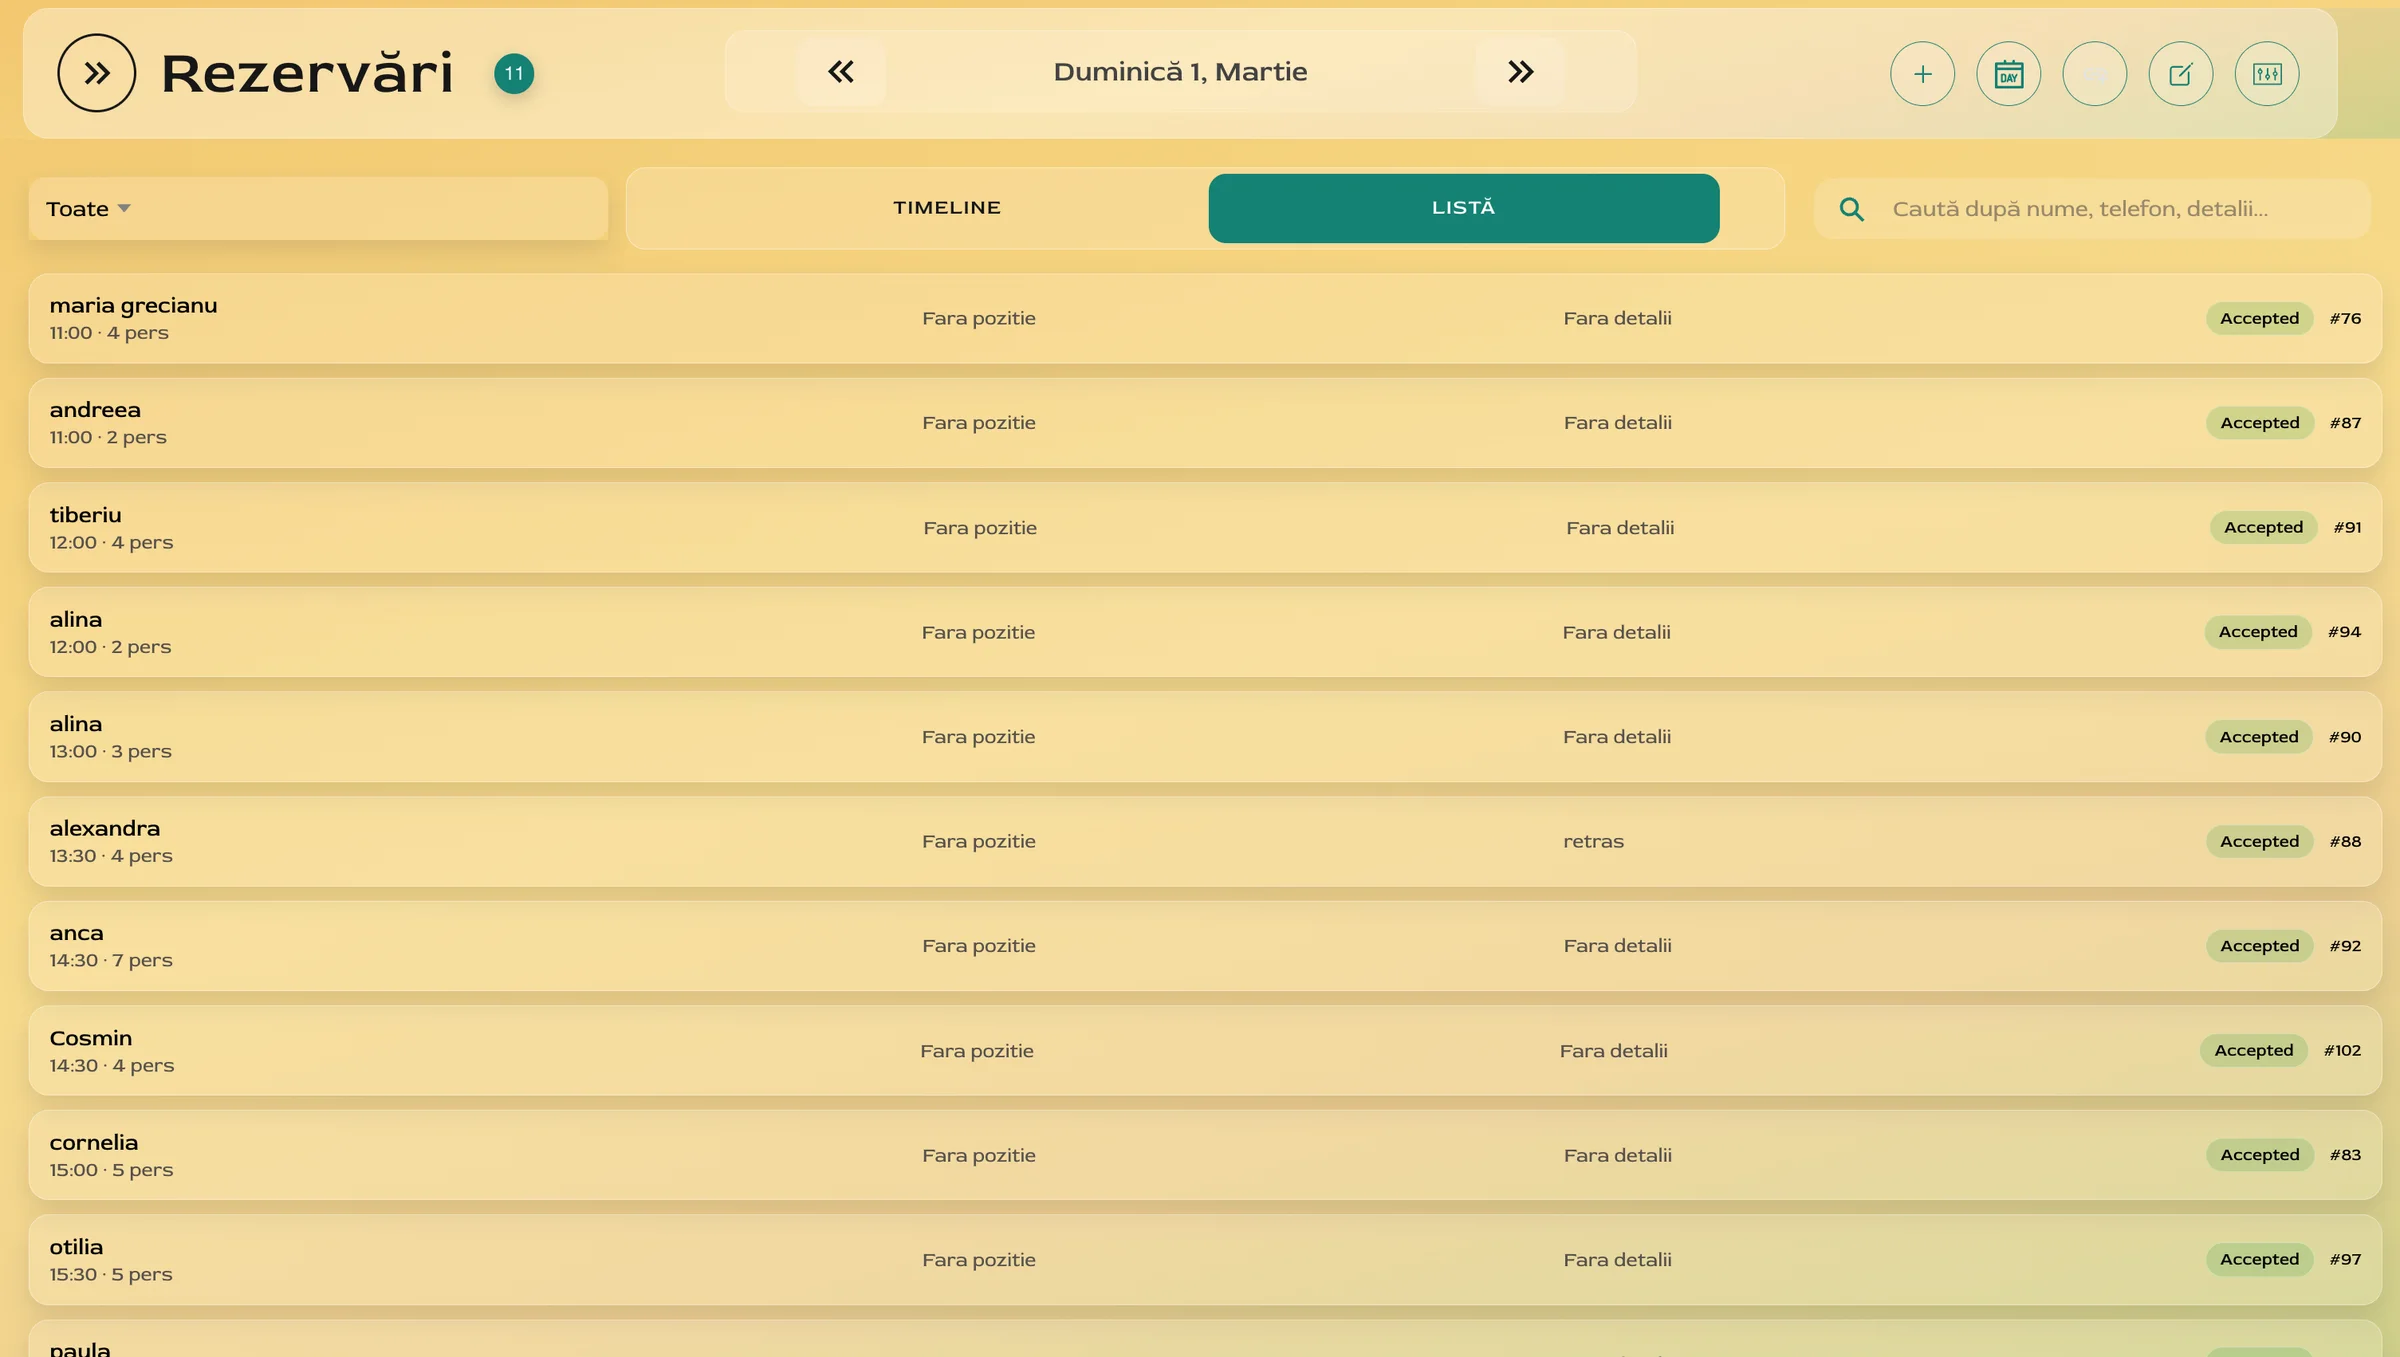The image size is (2400, 1357).
Task: Open the DAY calendar picker
Action: (x=2008, y=74)
